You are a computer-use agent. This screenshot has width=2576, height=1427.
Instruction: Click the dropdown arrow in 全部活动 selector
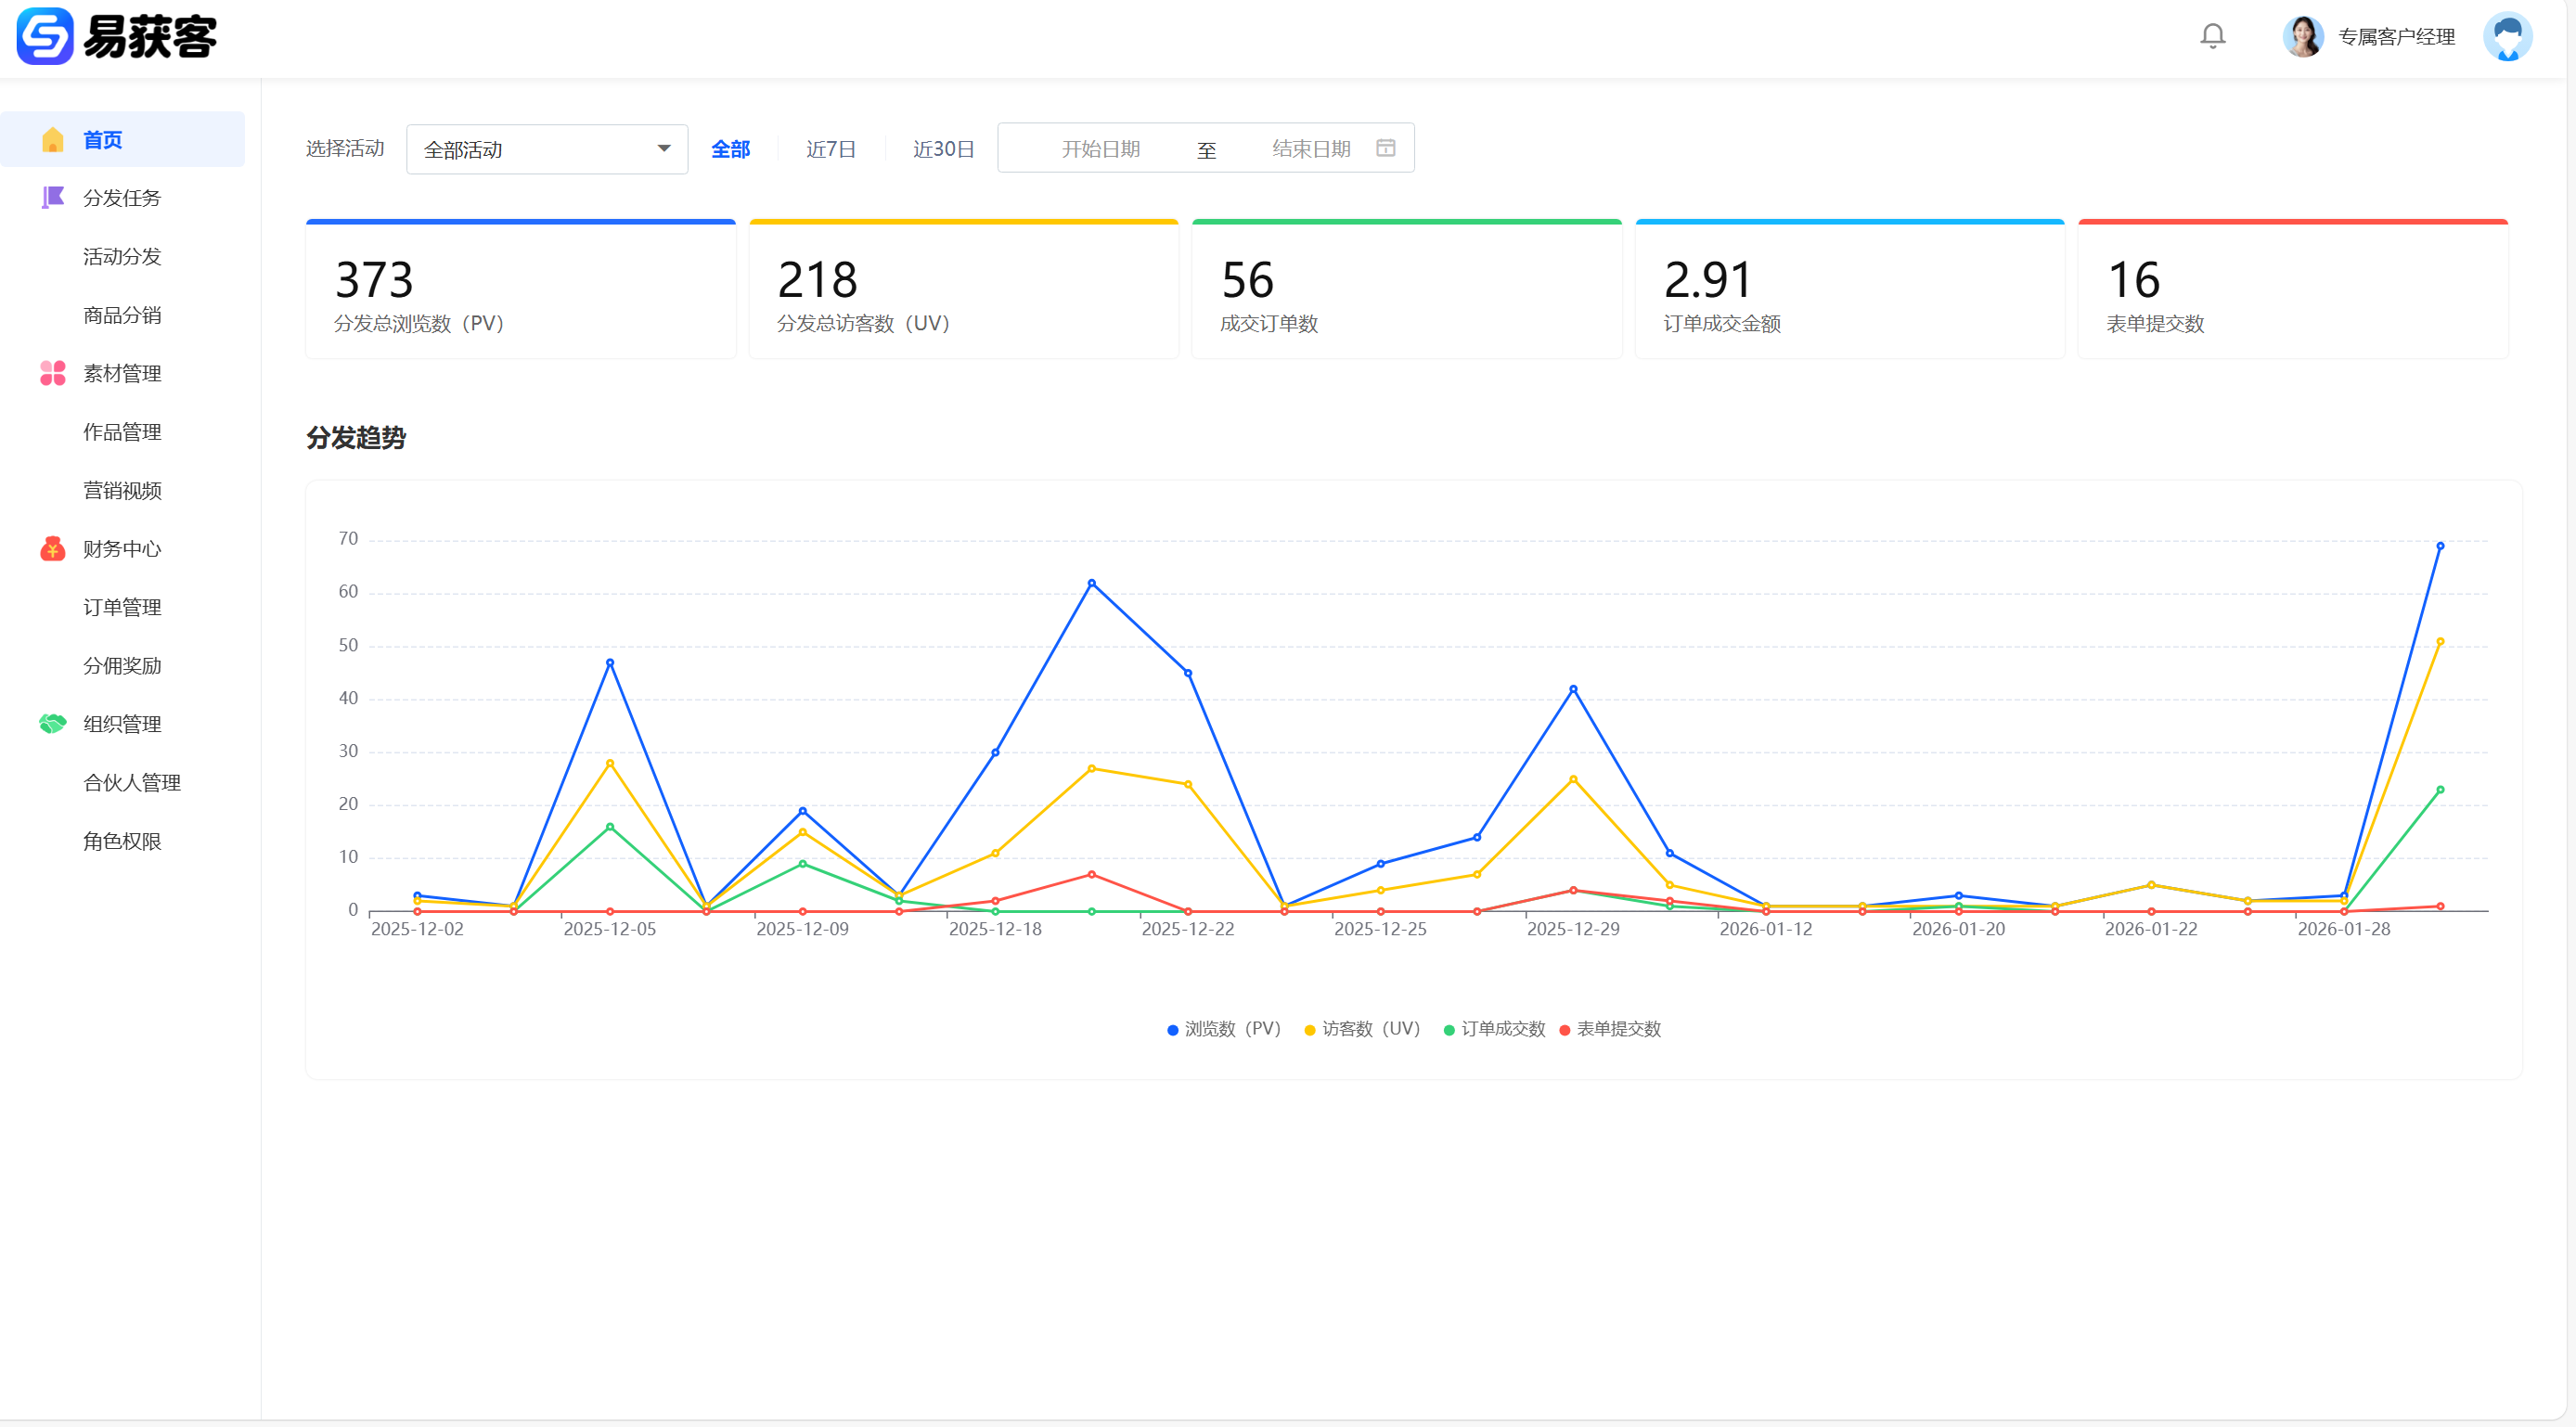(664, 149)
